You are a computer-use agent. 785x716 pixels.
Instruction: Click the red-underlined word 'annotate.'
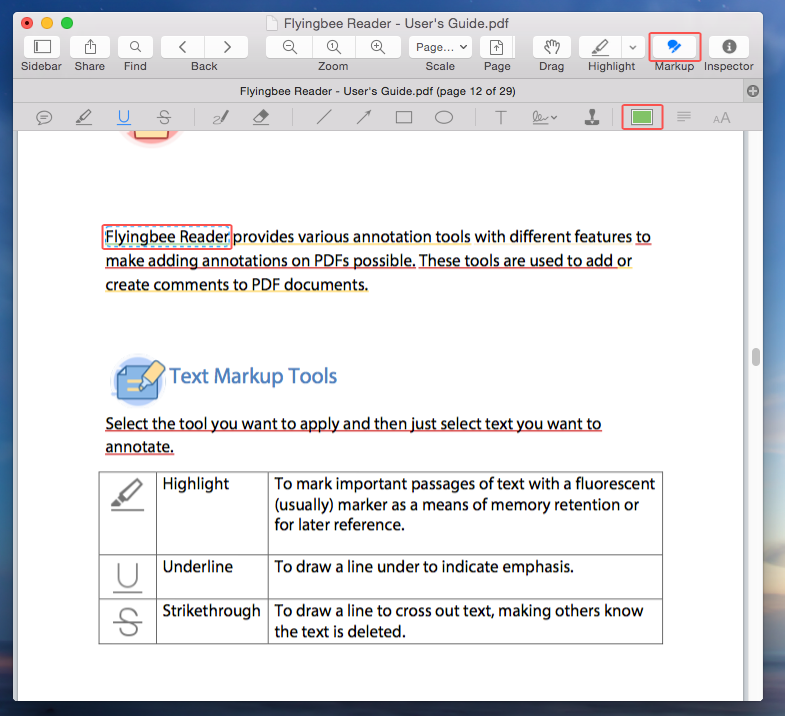139,447
